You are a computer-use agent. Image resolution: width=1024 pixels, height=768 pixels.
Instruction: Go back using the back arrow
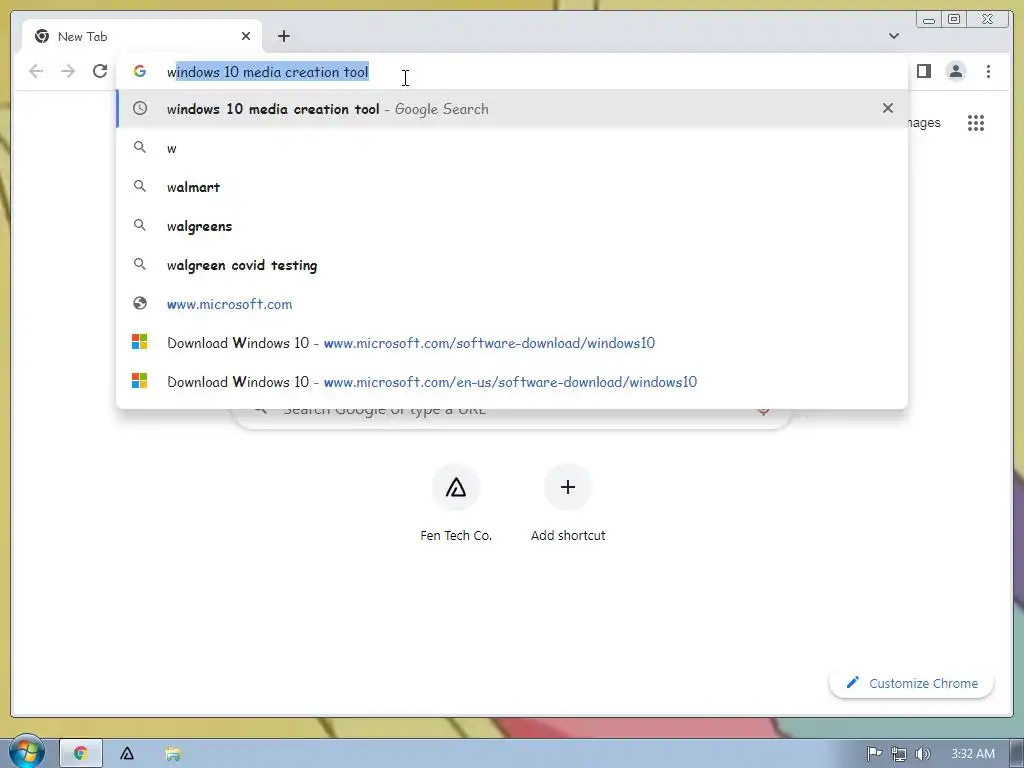click(x=36, y=71)
